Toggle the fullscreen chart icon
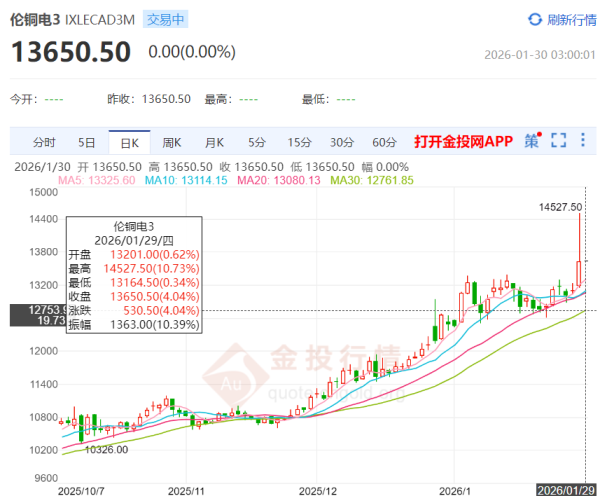Image resolution: width=600 pixels, height=496 pixels. point(558,140)
